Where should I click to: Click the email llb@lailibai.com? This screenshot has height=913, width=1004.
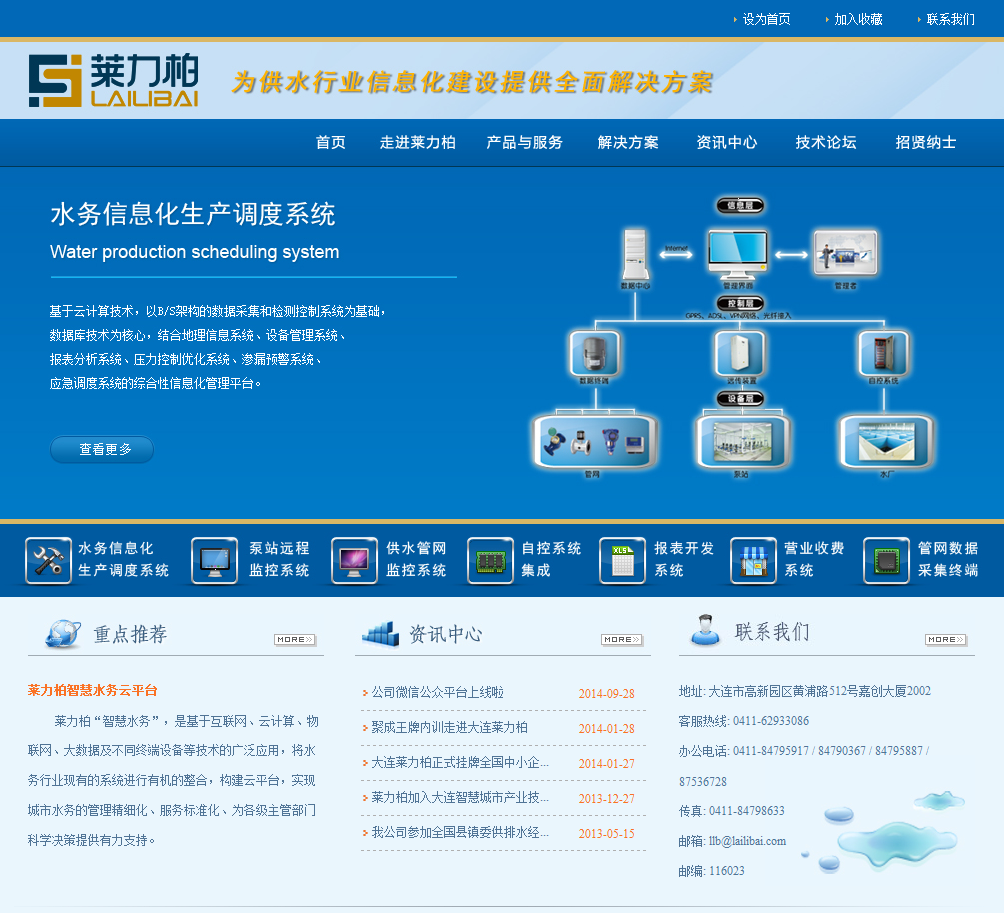[747, 841]
